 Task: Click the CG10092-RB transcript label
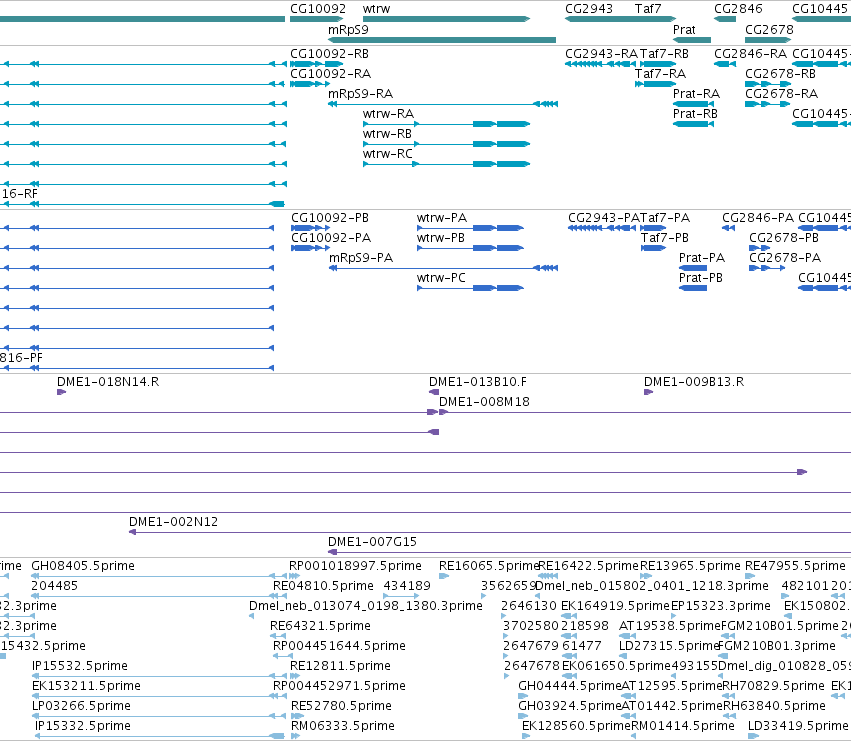329,54
